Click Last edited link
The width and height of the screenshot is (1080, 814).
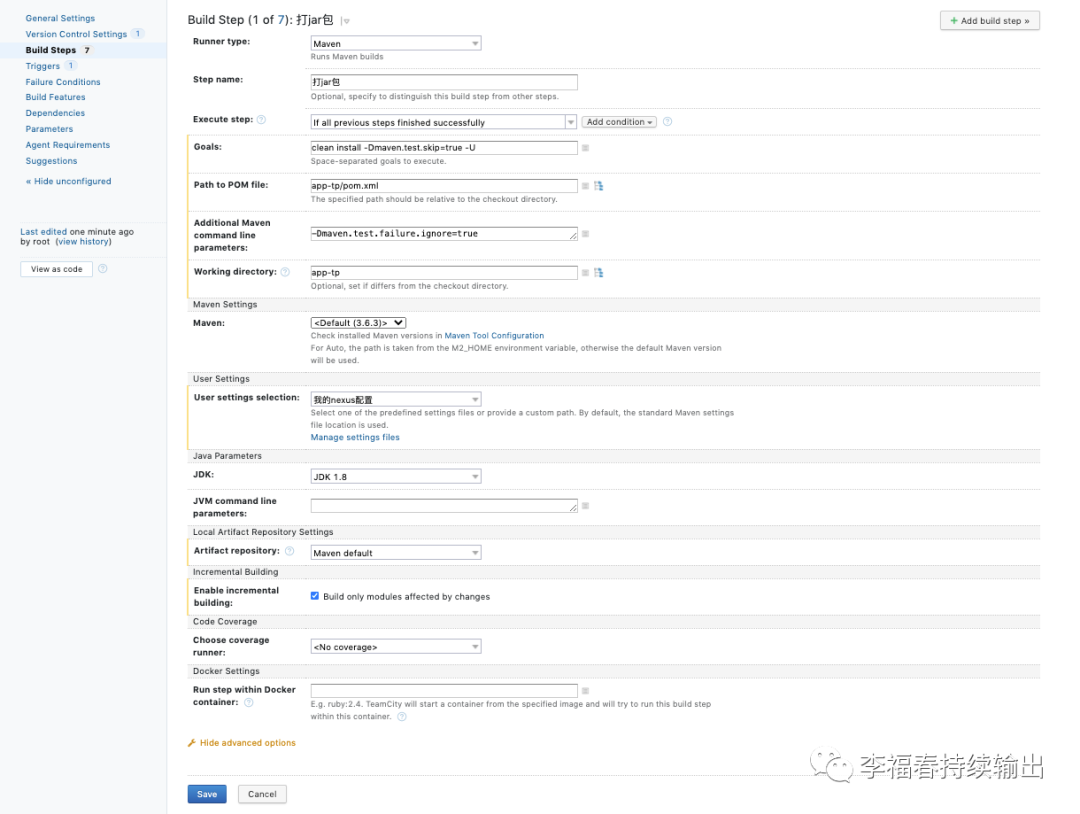click(43, 232)
